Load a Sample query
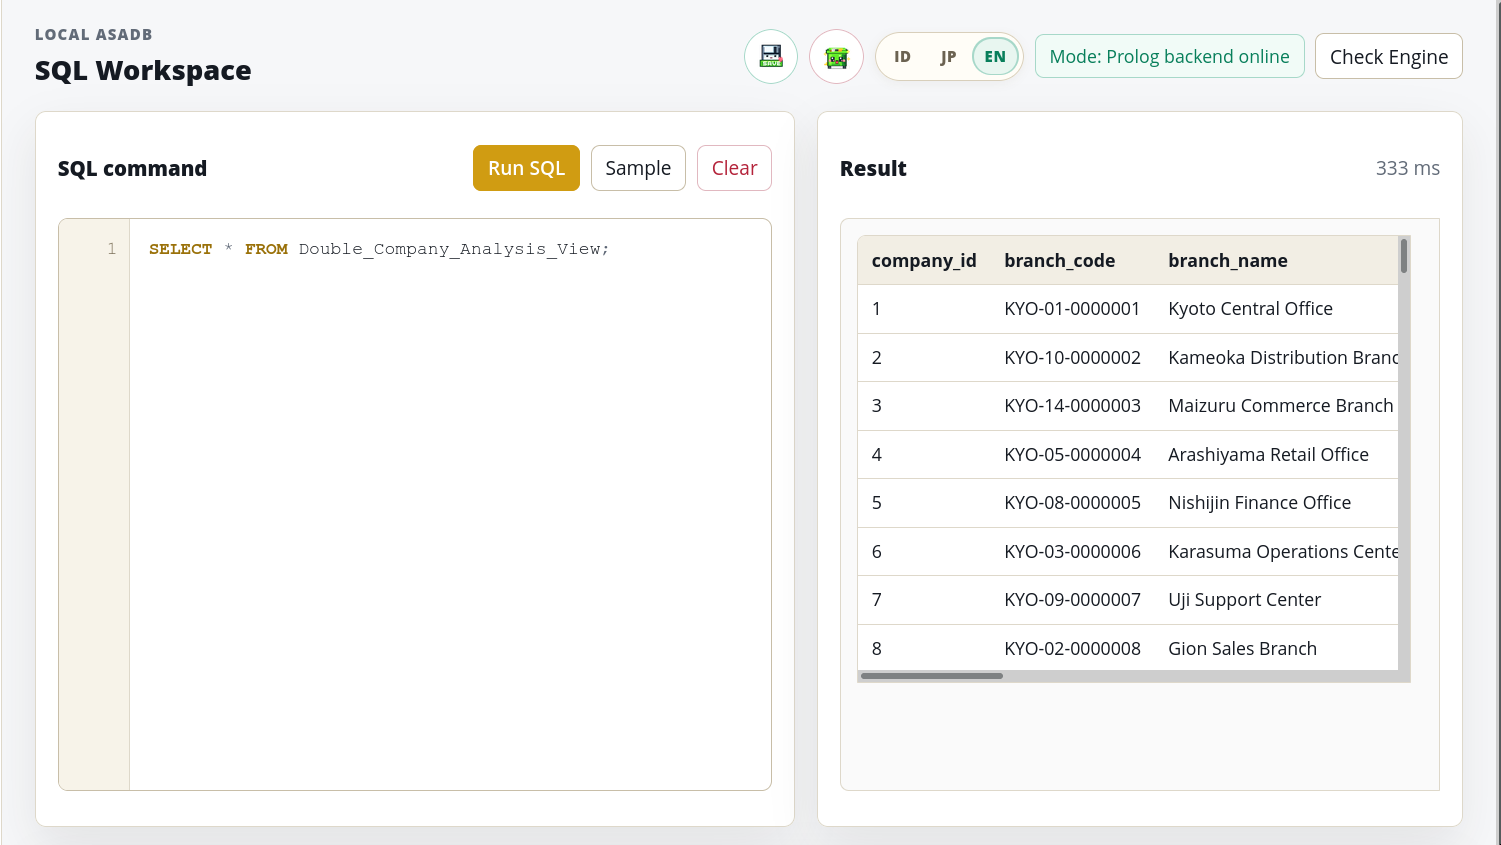This screenshot has width=1501, height=845. pos(638,168)
